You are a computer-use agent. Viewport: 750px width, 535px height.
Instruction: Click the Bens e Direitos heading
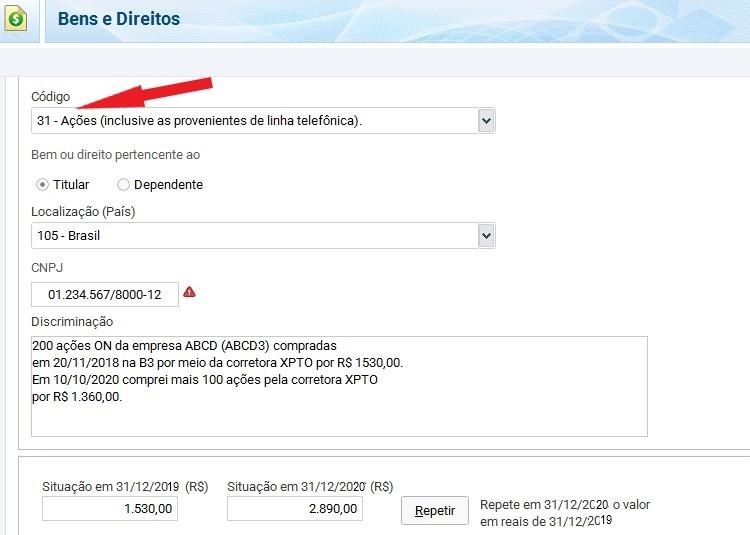tap(119, 19)
